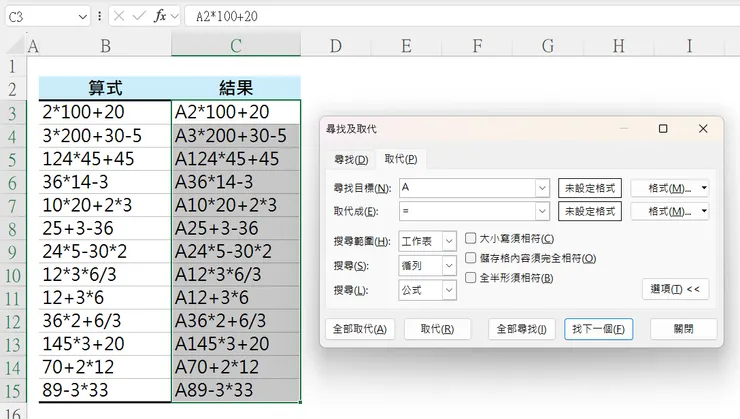This screenshot has height=419, width=740.
Task: Expand the formula bar dropdown chevron
Action: 175,17
